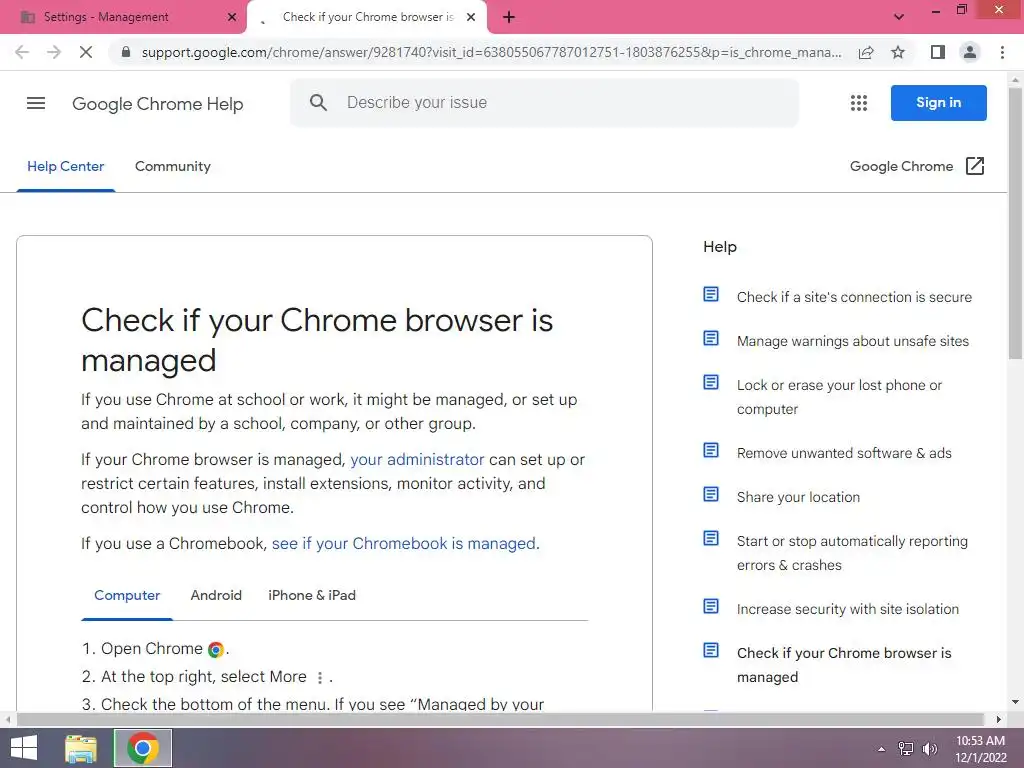Select the Help Center tab

pos(65,167)
